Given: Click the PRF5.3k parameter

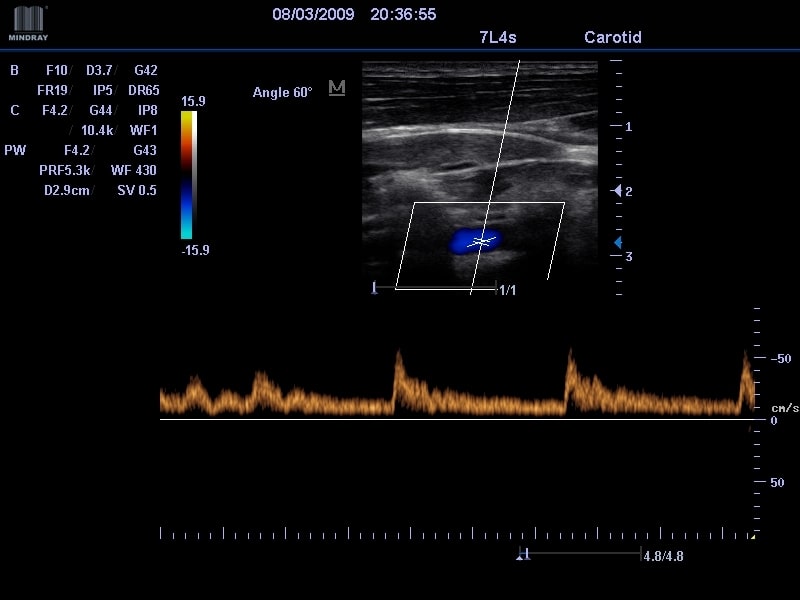Looking at the screenshot, I should [x=65, y=171].
